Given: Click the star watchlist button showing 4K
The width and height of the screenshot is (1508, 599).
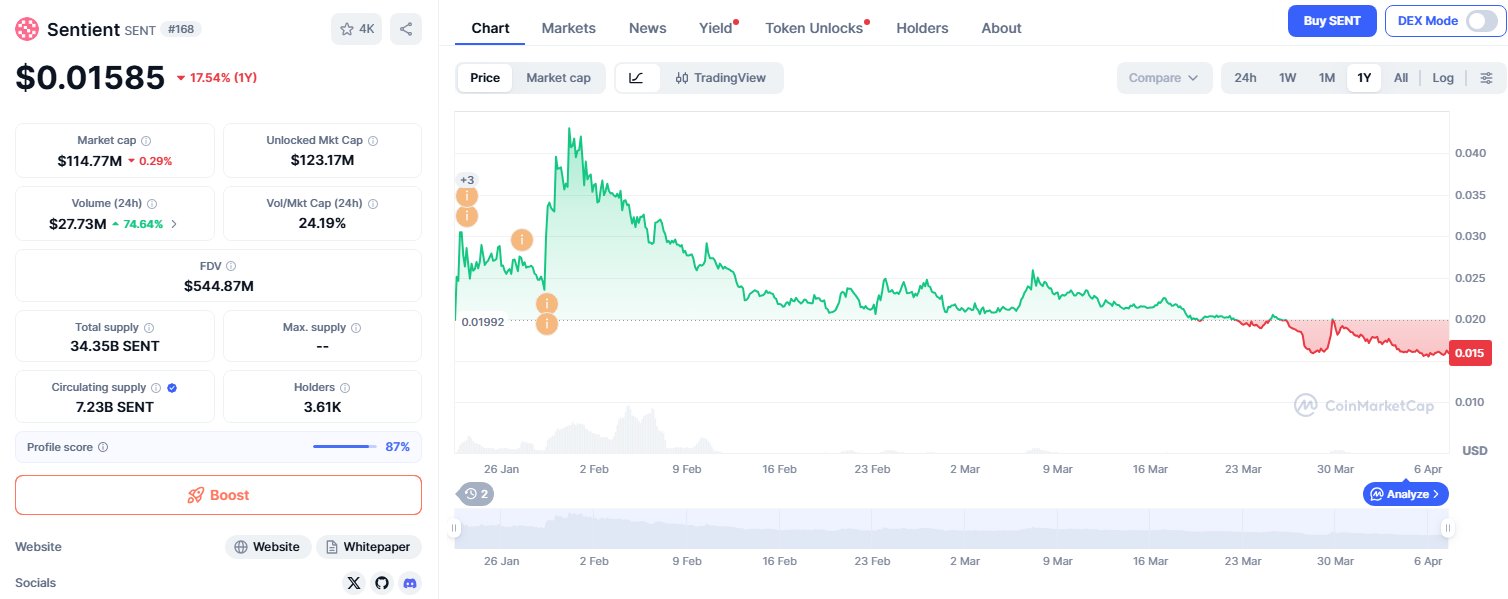Looking at the screenshot, I should (x=357, y=29).
